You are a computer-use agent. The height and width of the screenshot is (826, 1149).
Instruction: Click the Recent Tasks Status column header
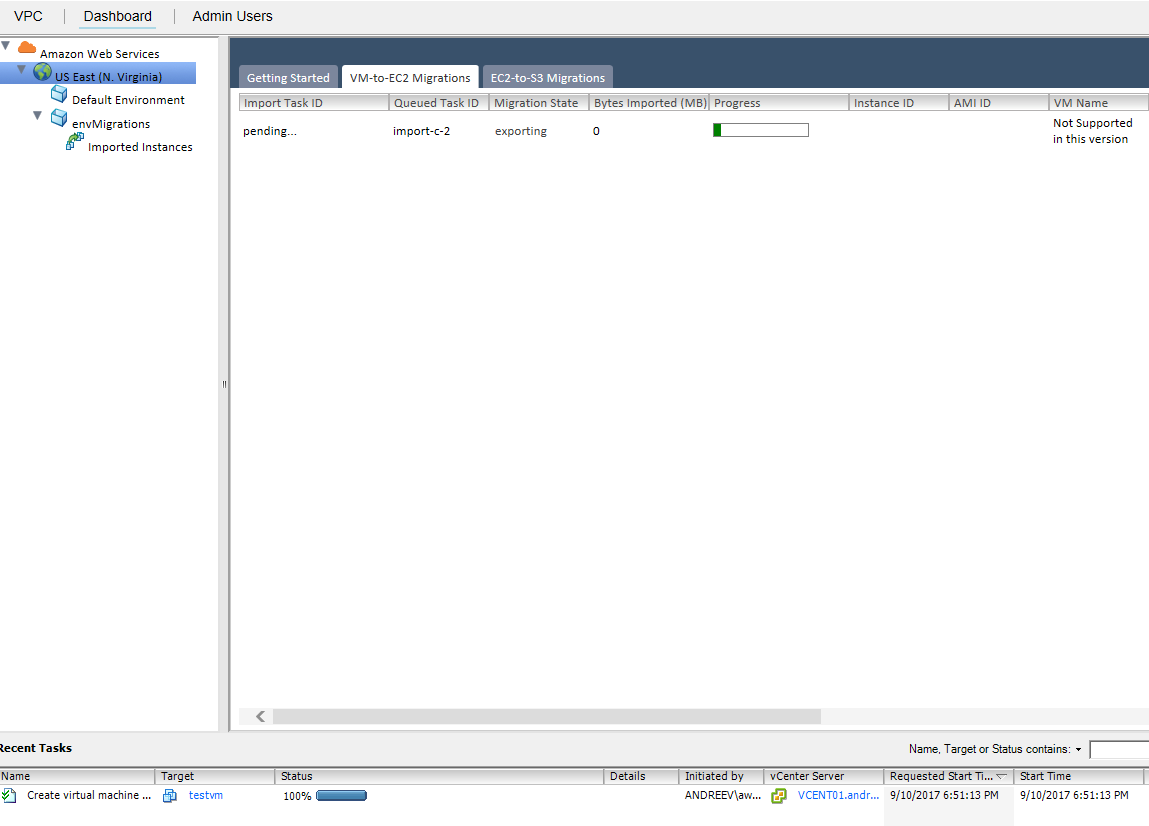(439, 776)
